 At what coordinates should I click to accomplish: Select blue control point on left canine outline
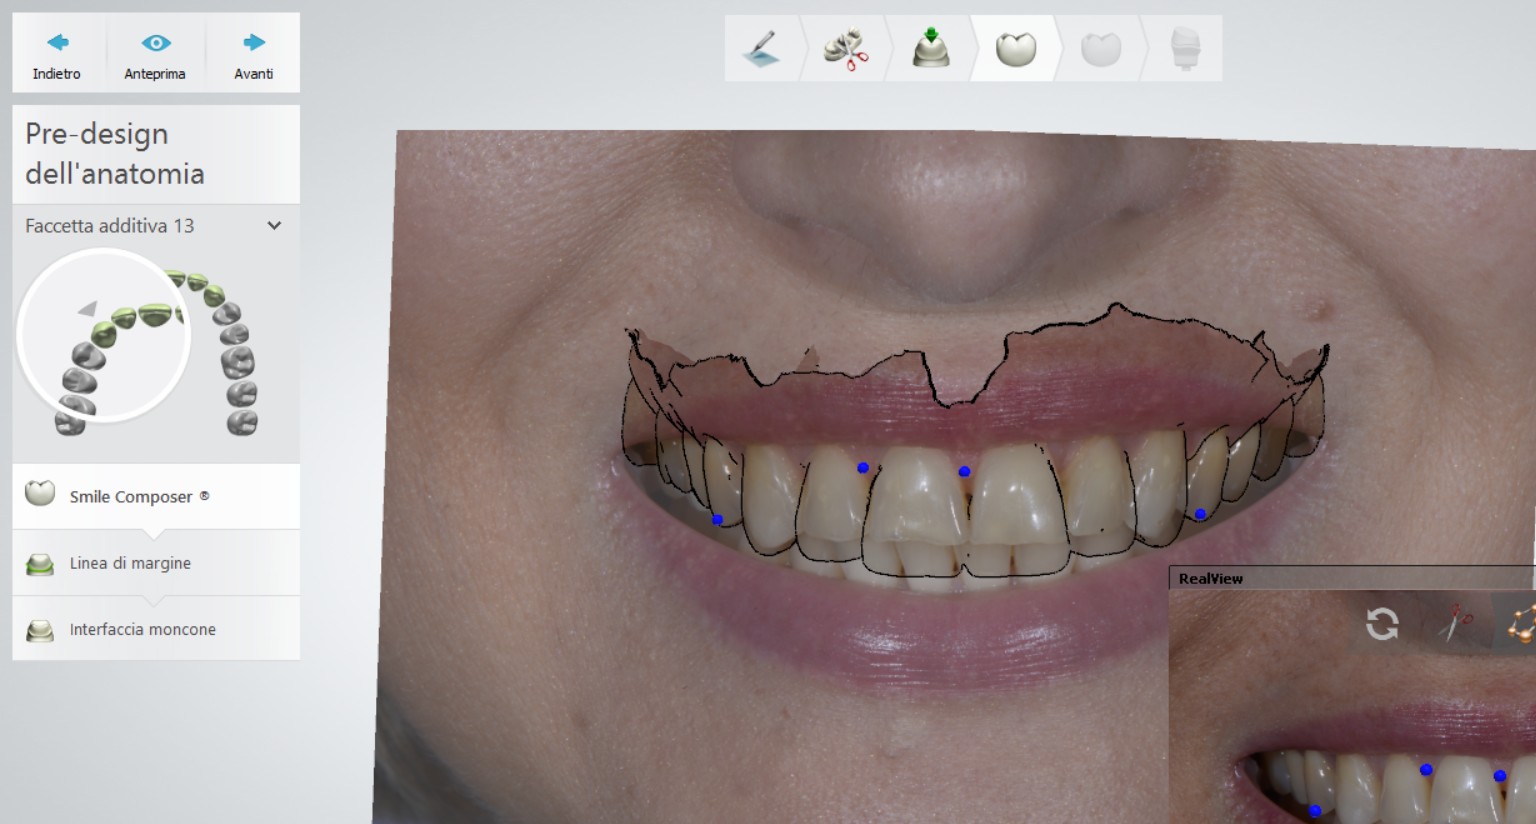click(717, 519)
